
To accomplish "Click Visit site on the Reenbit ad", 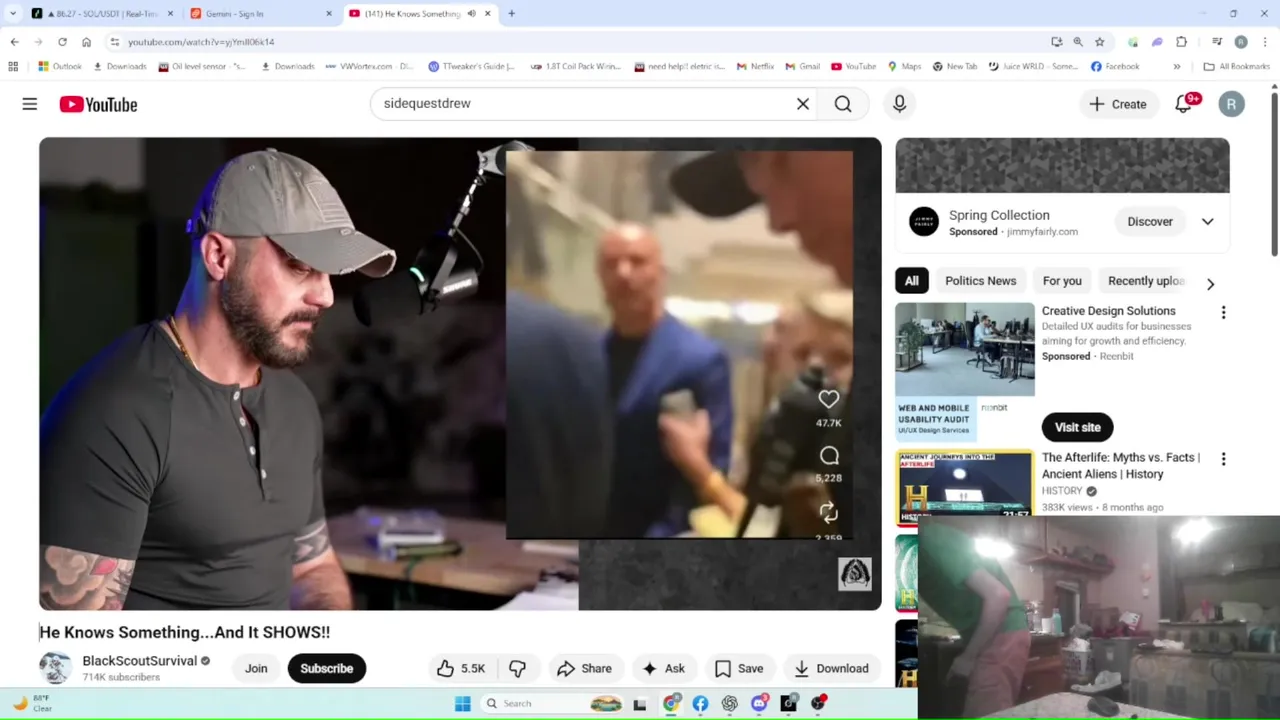I will (x=1077, y=427).
